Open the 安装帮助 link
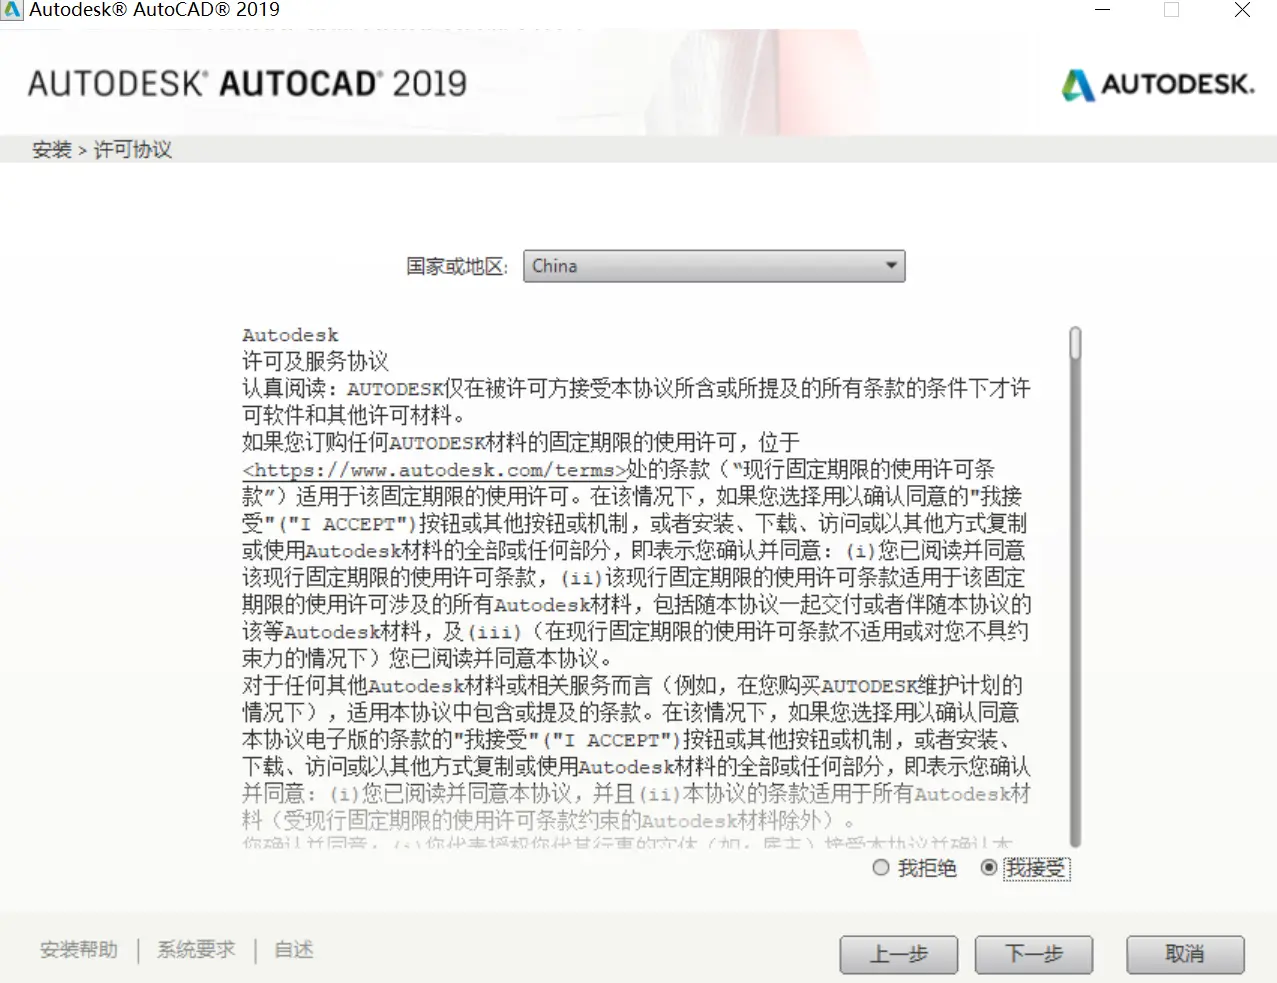The height and width of the screenshot is (983, 1277). pyautogui.click(x=79, y=950)
